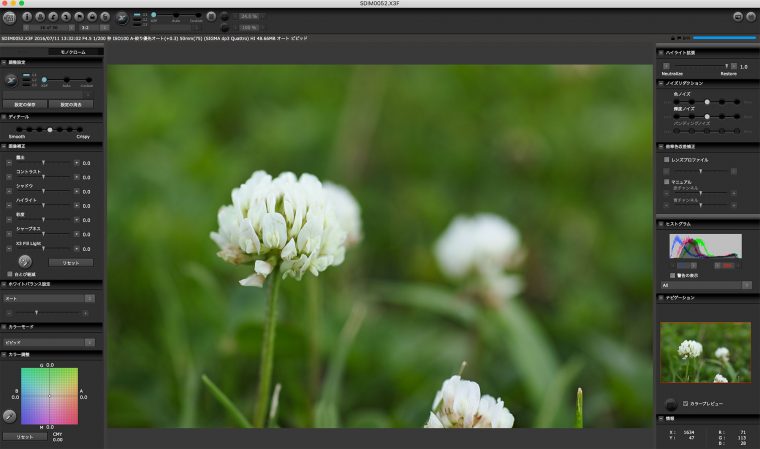Viewport: 760px width, 449px height.
Task: Collapse the ノイズリダクション section
Action: 661,83
